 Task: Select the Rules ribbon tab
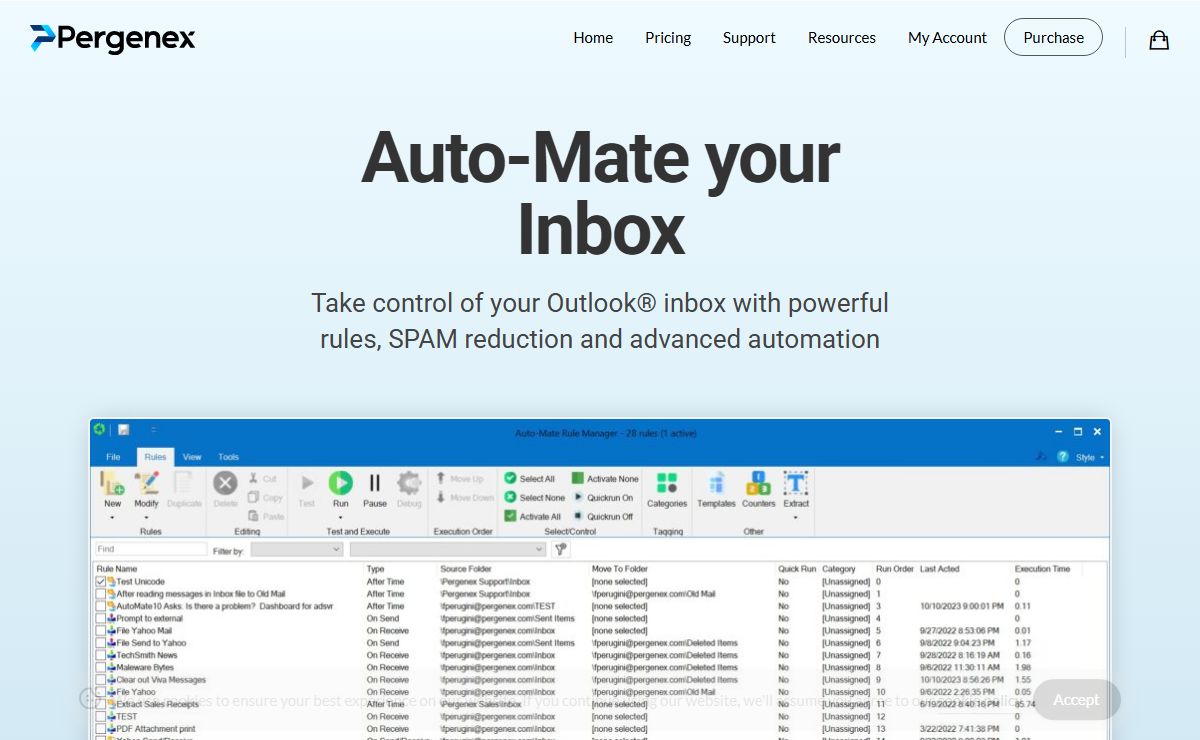click(x=155, y=457)
